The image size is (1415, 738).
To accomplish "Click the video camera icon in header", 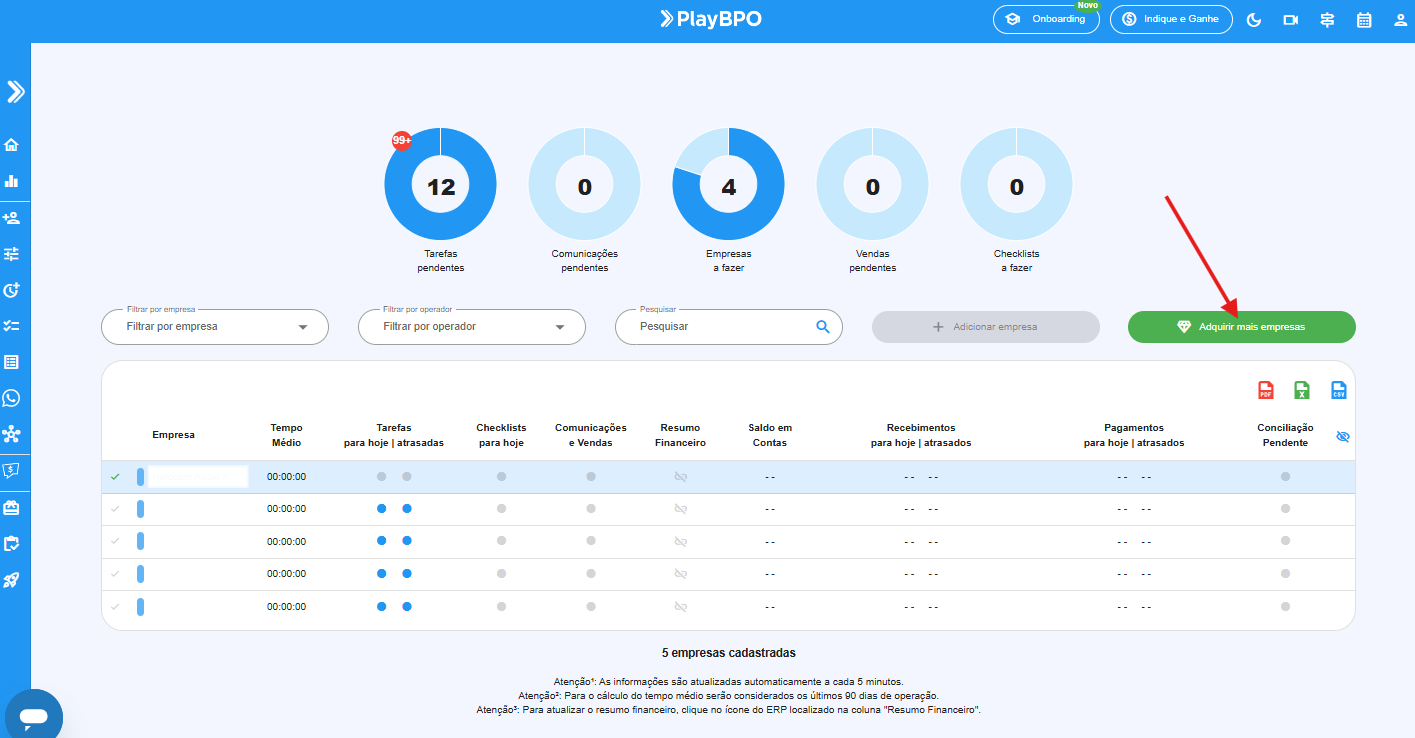I will [x=1291, y=20].
